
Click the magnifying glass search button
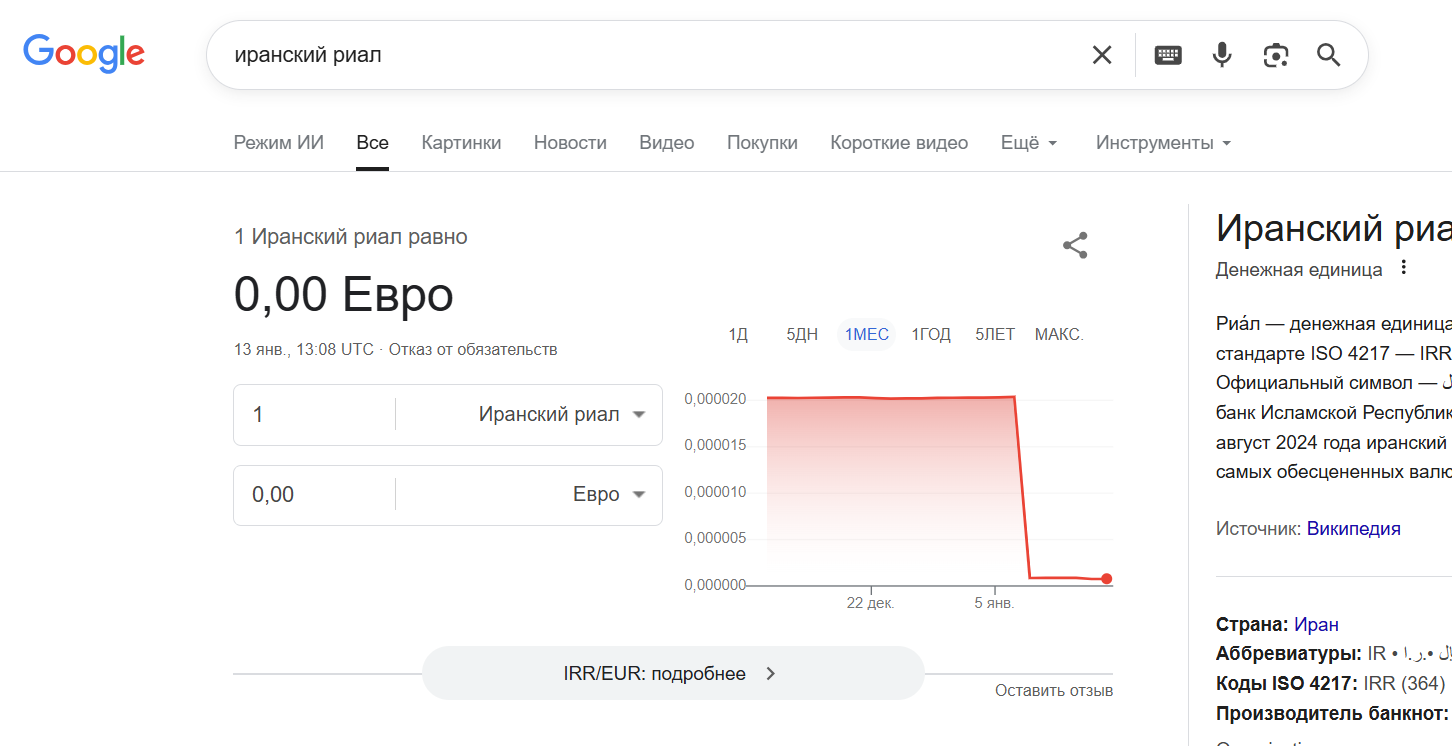[x=1328, y=55]
